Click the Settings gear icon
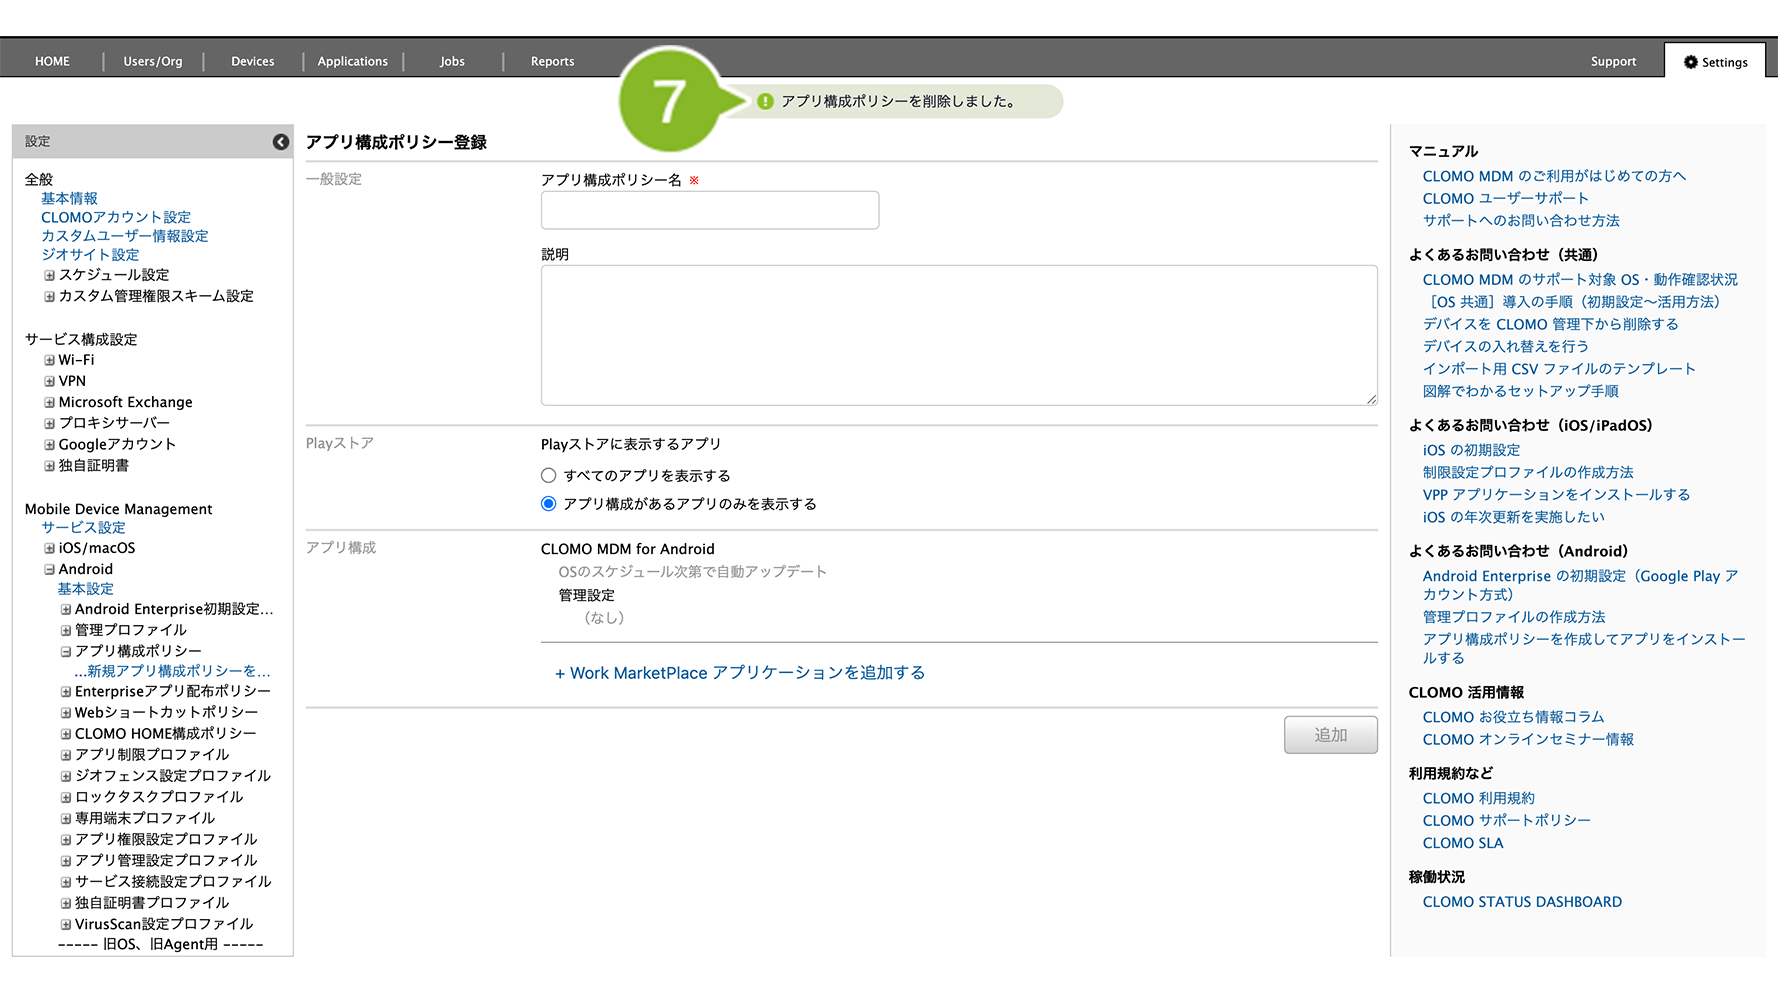Screen dimensions: 1778x1000 click(x=1690, y=62)
